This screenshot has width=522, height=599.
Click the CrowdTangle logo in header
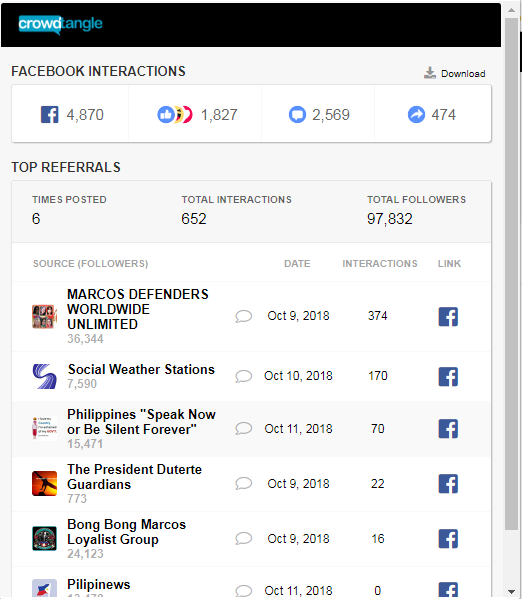tap(60, 24)
